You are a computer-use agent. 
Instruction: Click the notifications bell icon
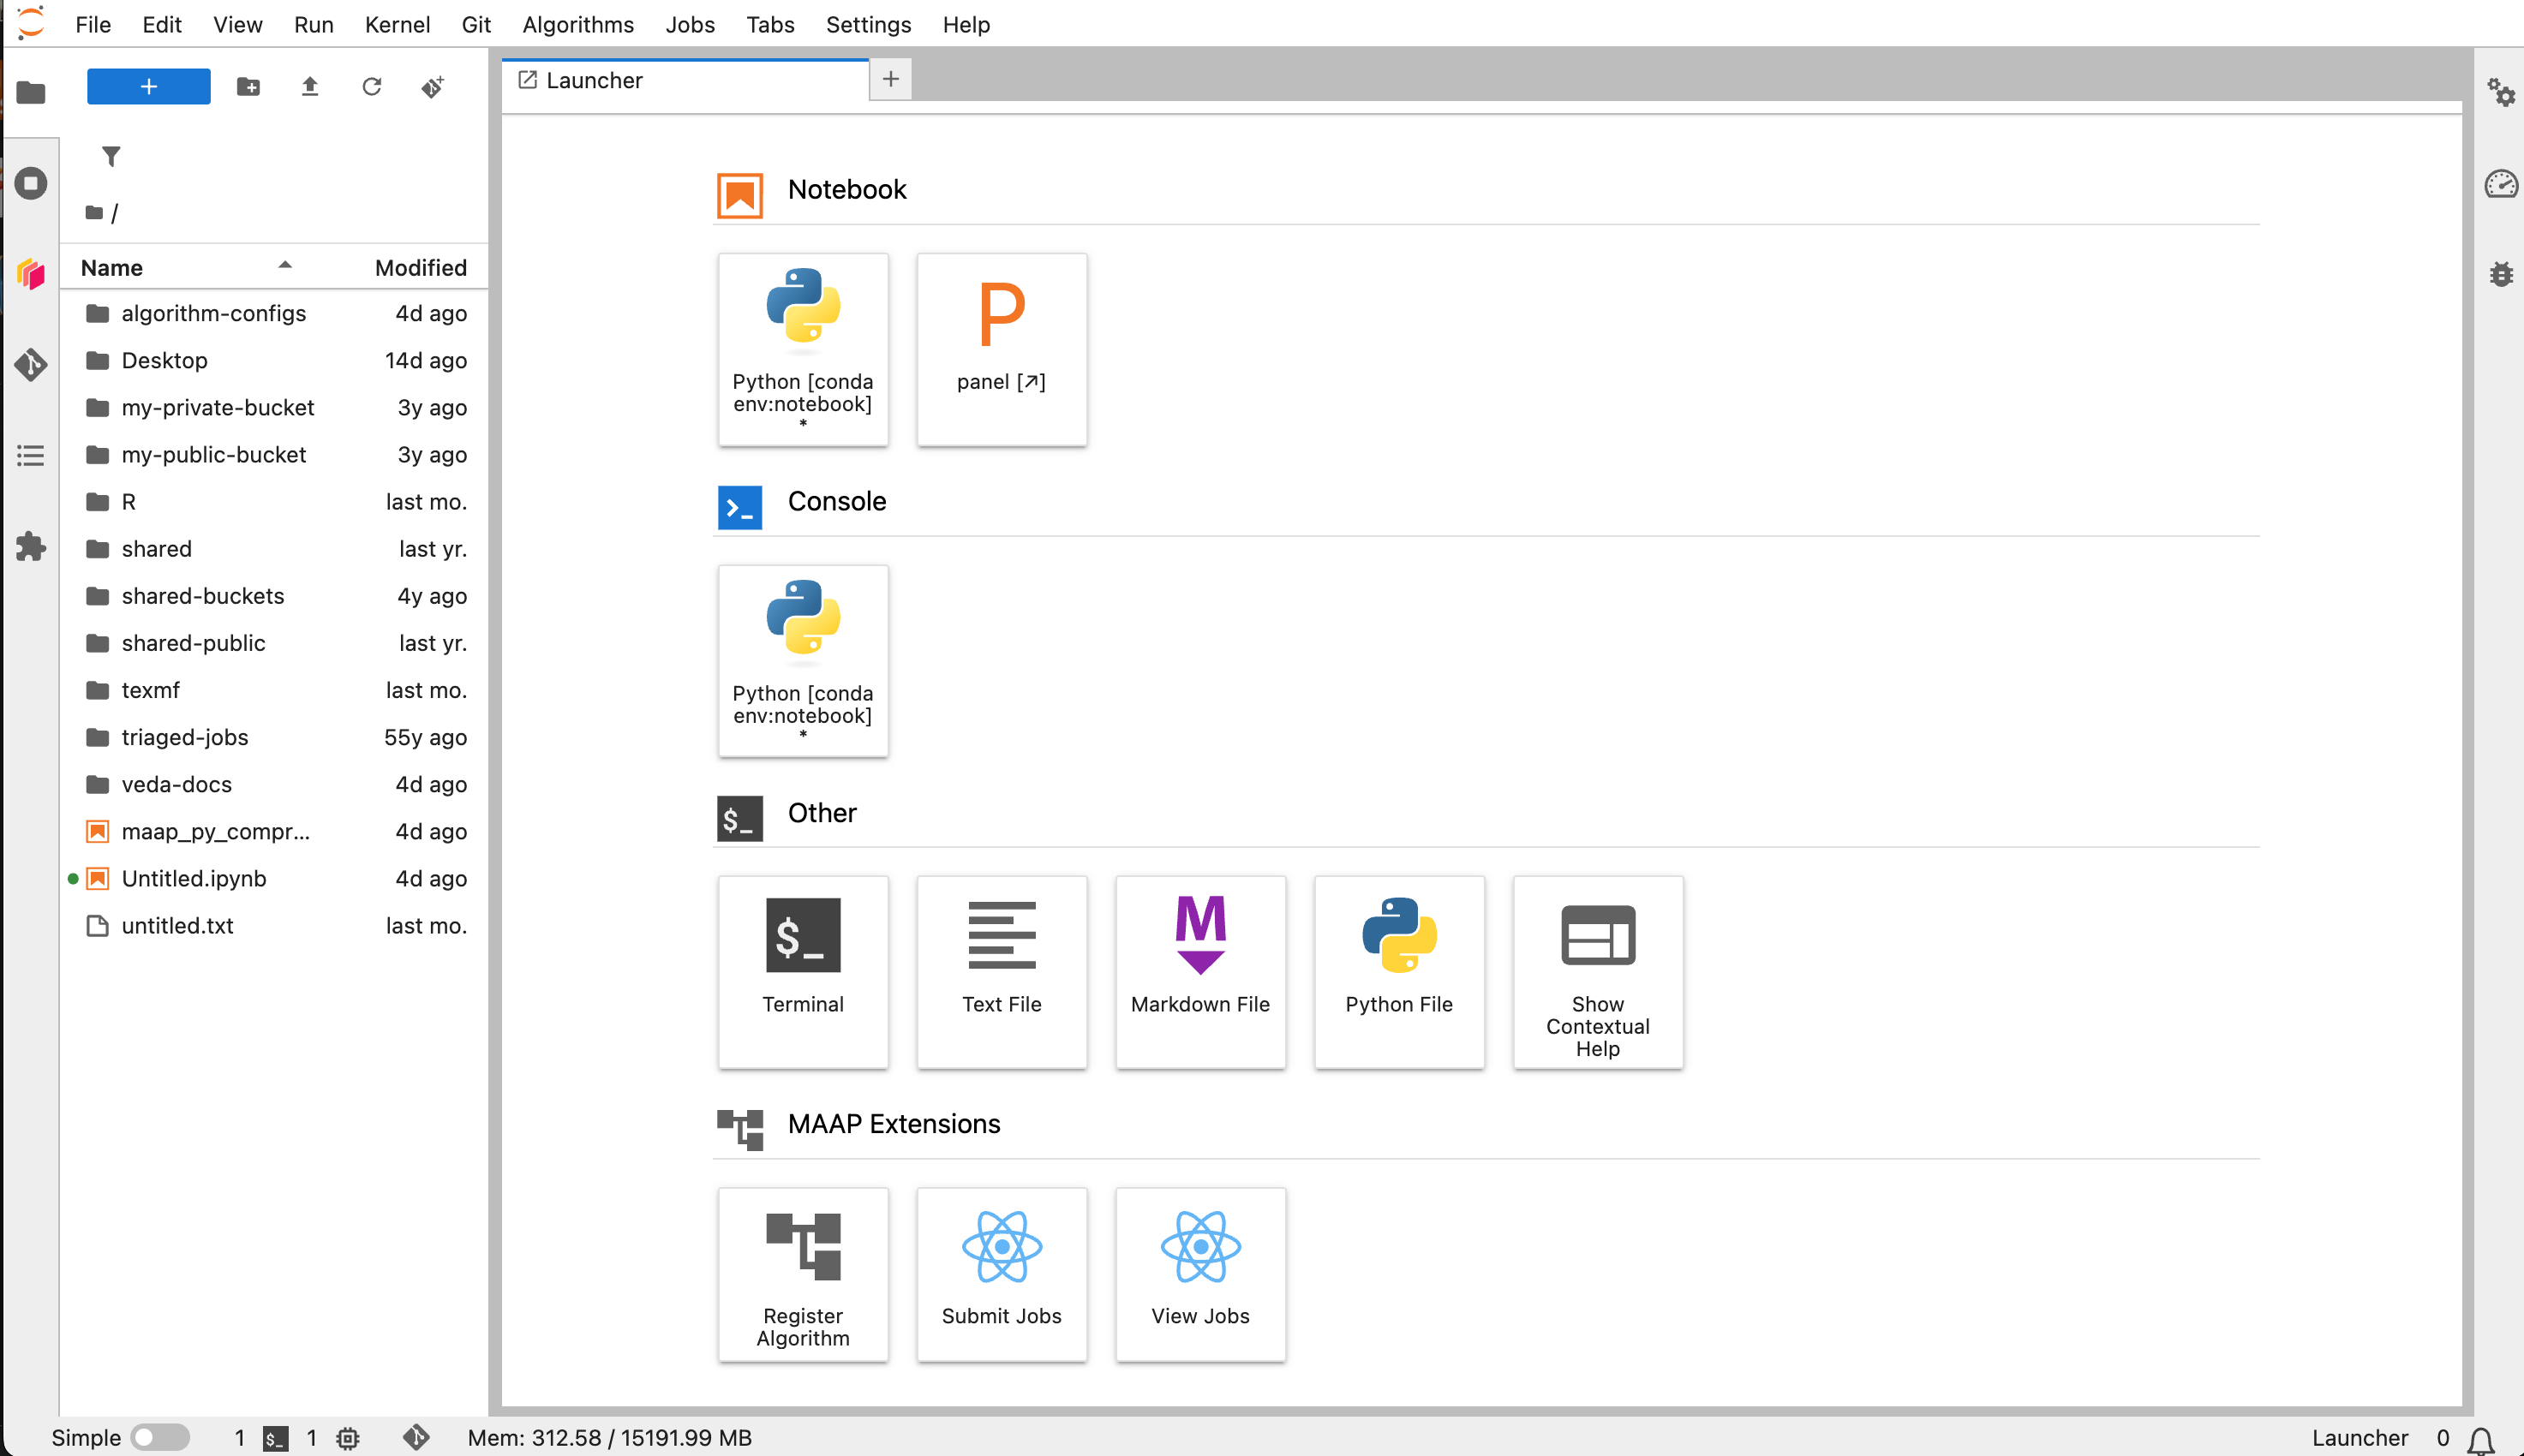(x=2481, y=1439)
